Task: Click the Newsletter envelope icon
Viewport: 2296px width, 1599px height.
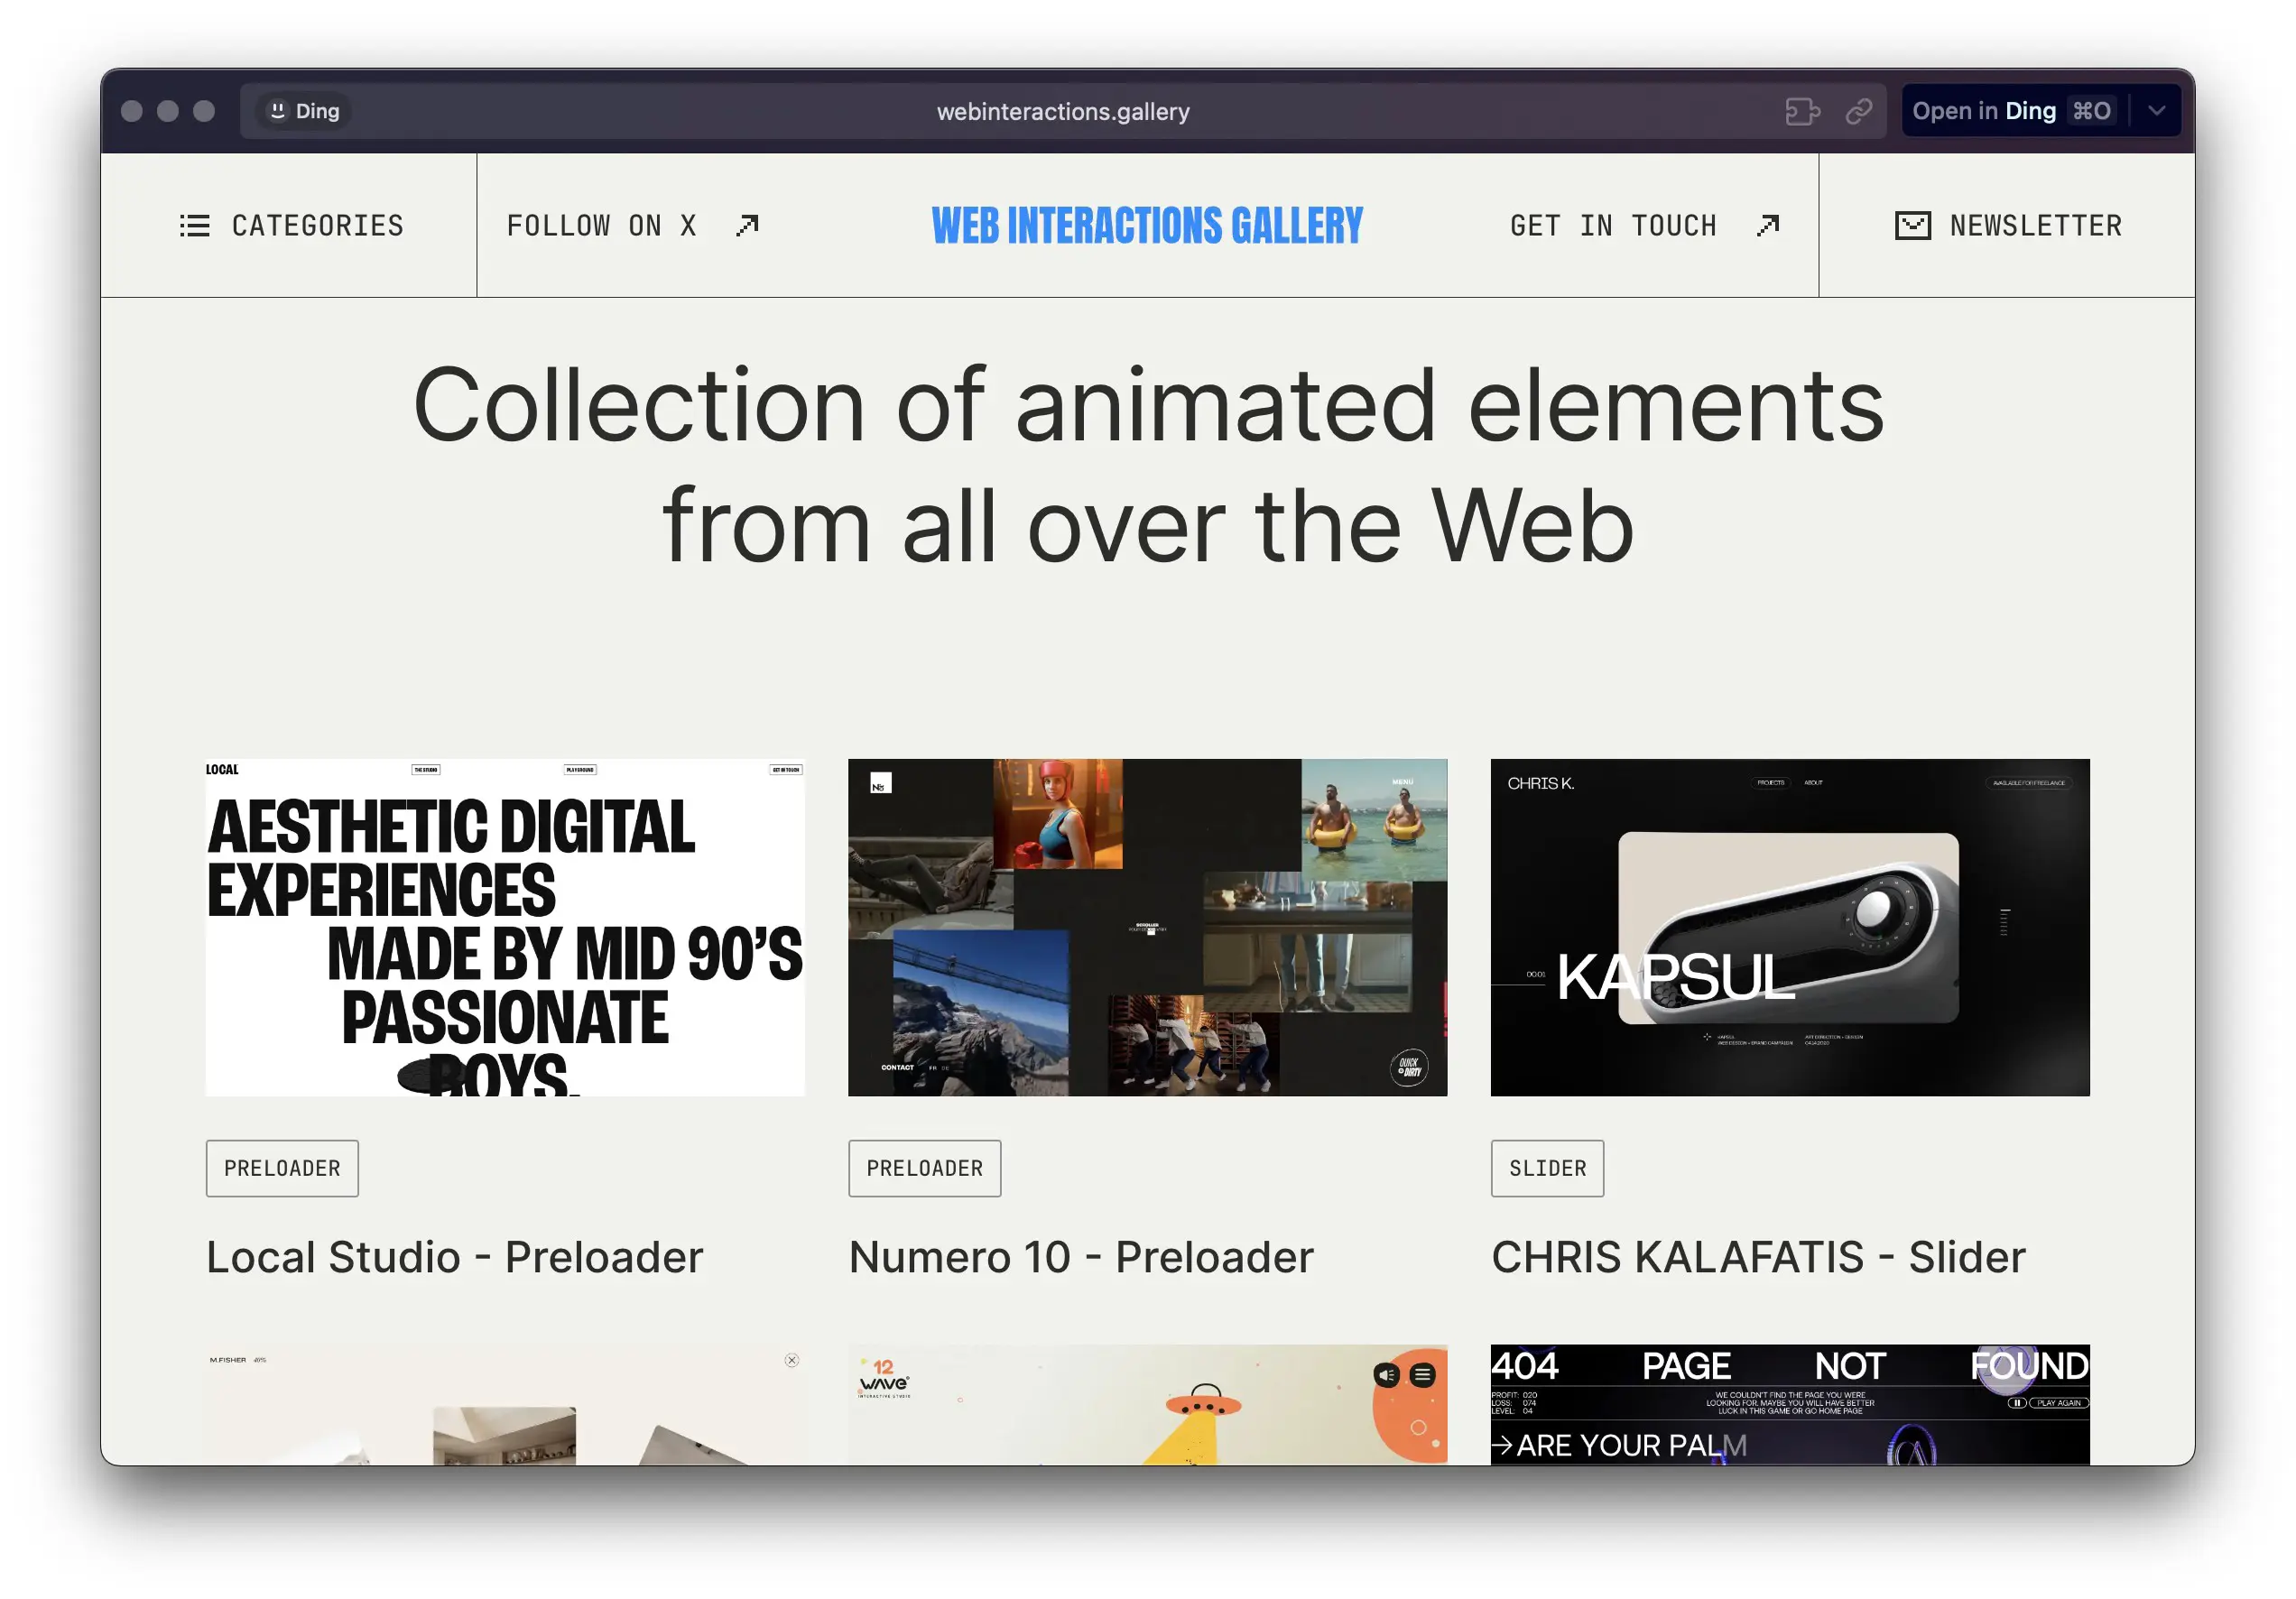Action: 1912,226
